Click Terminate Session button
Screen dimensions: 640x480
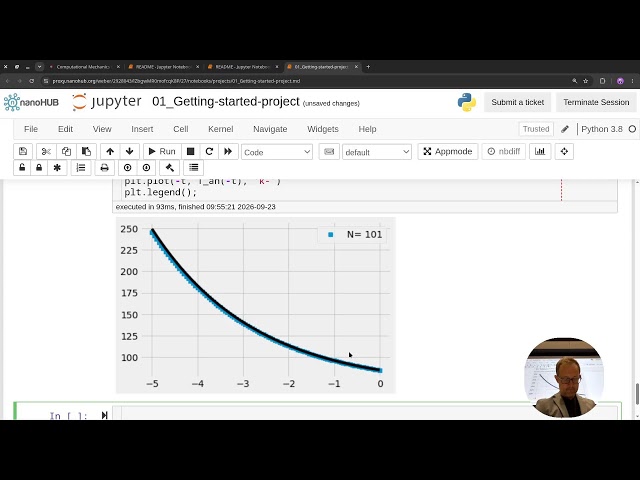[x=596, y=102]
